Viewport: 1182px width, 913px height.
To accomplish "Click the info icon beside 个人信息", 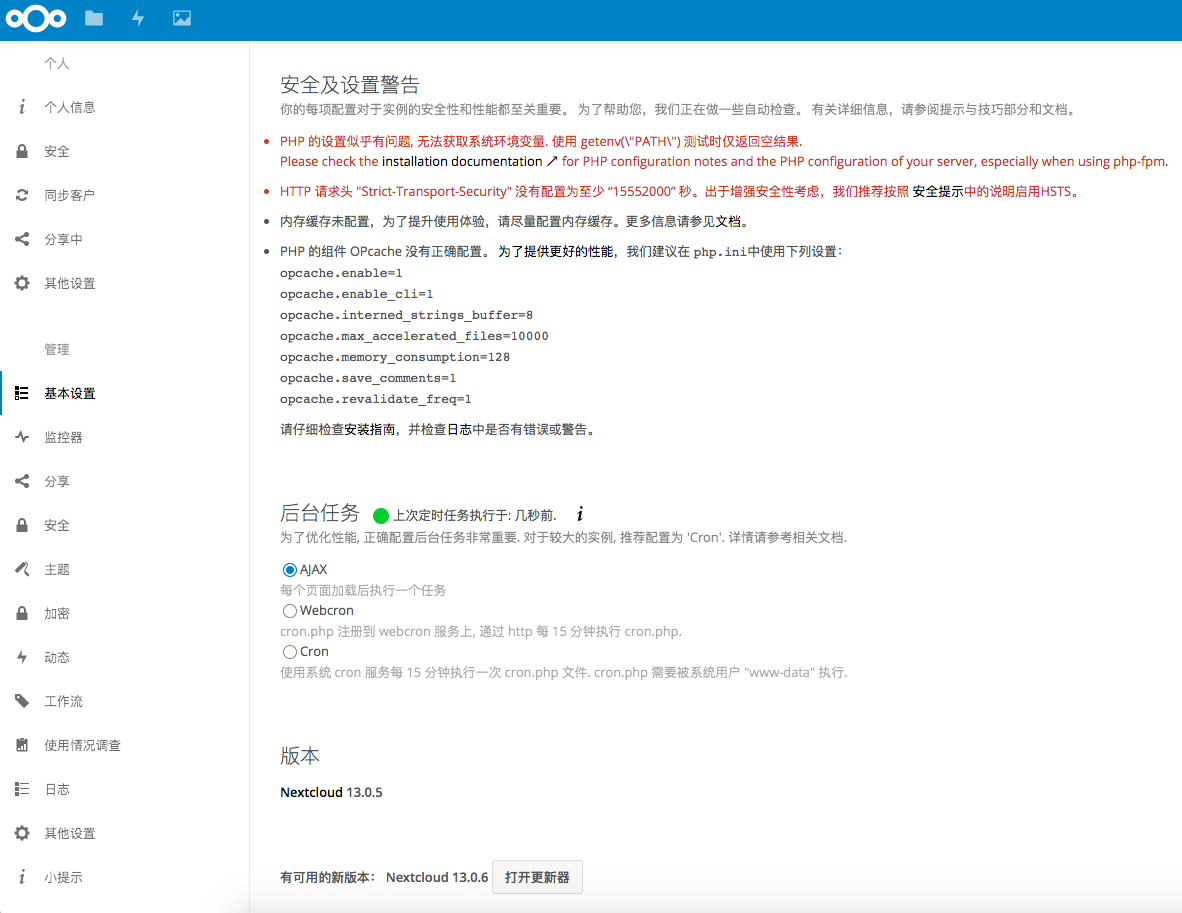I will [22, 107].
